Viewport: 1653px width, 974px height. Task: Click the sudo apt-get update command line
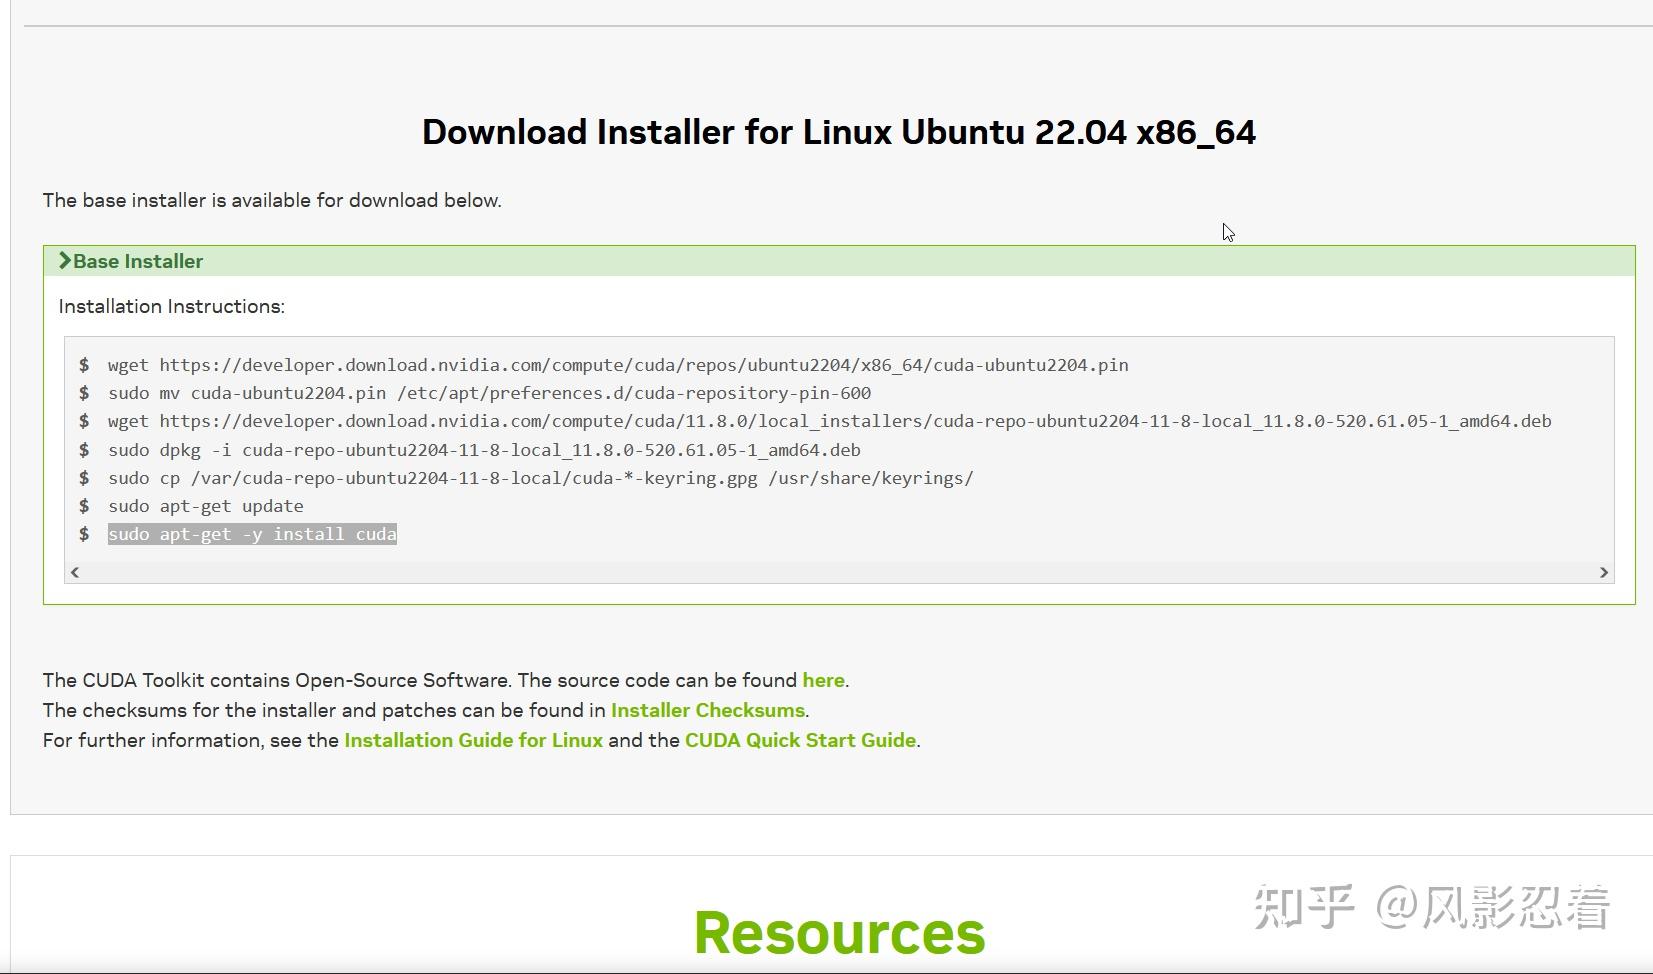click(x=206, y=506)
